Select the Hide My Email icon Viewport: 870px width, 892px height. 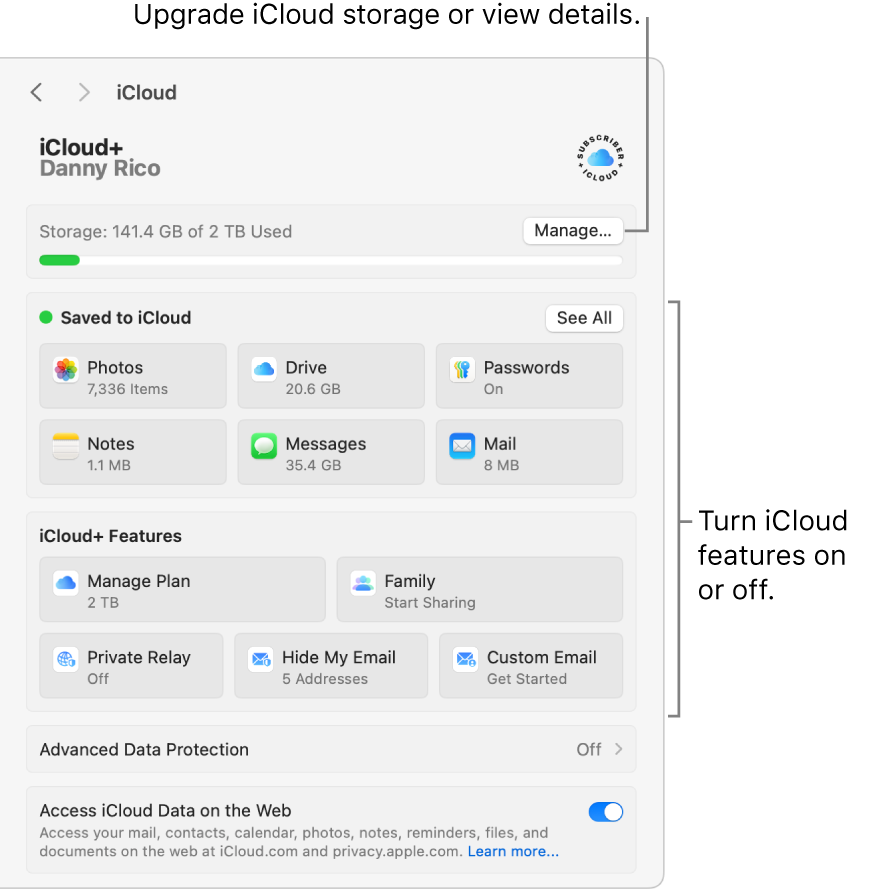tap(261, 659)
